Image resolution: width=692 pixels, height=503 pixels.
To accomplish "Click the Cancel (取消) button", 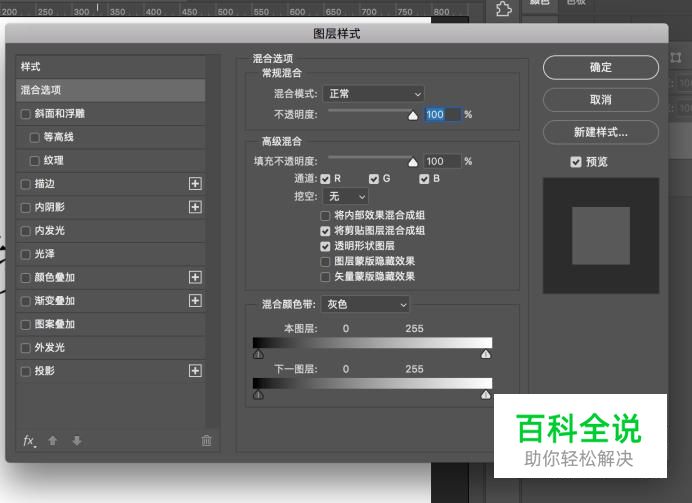I will pos(601,100).
